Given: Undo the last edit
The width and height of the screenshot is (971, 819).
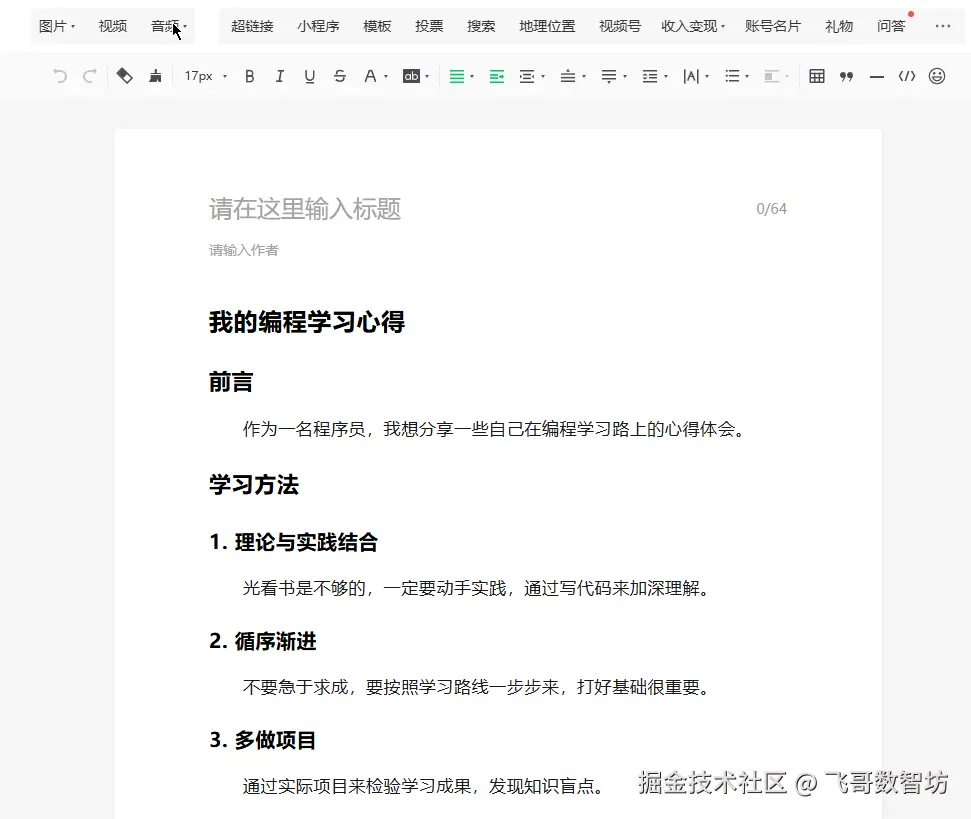Looking at the screenshot, I should (59, 76).
